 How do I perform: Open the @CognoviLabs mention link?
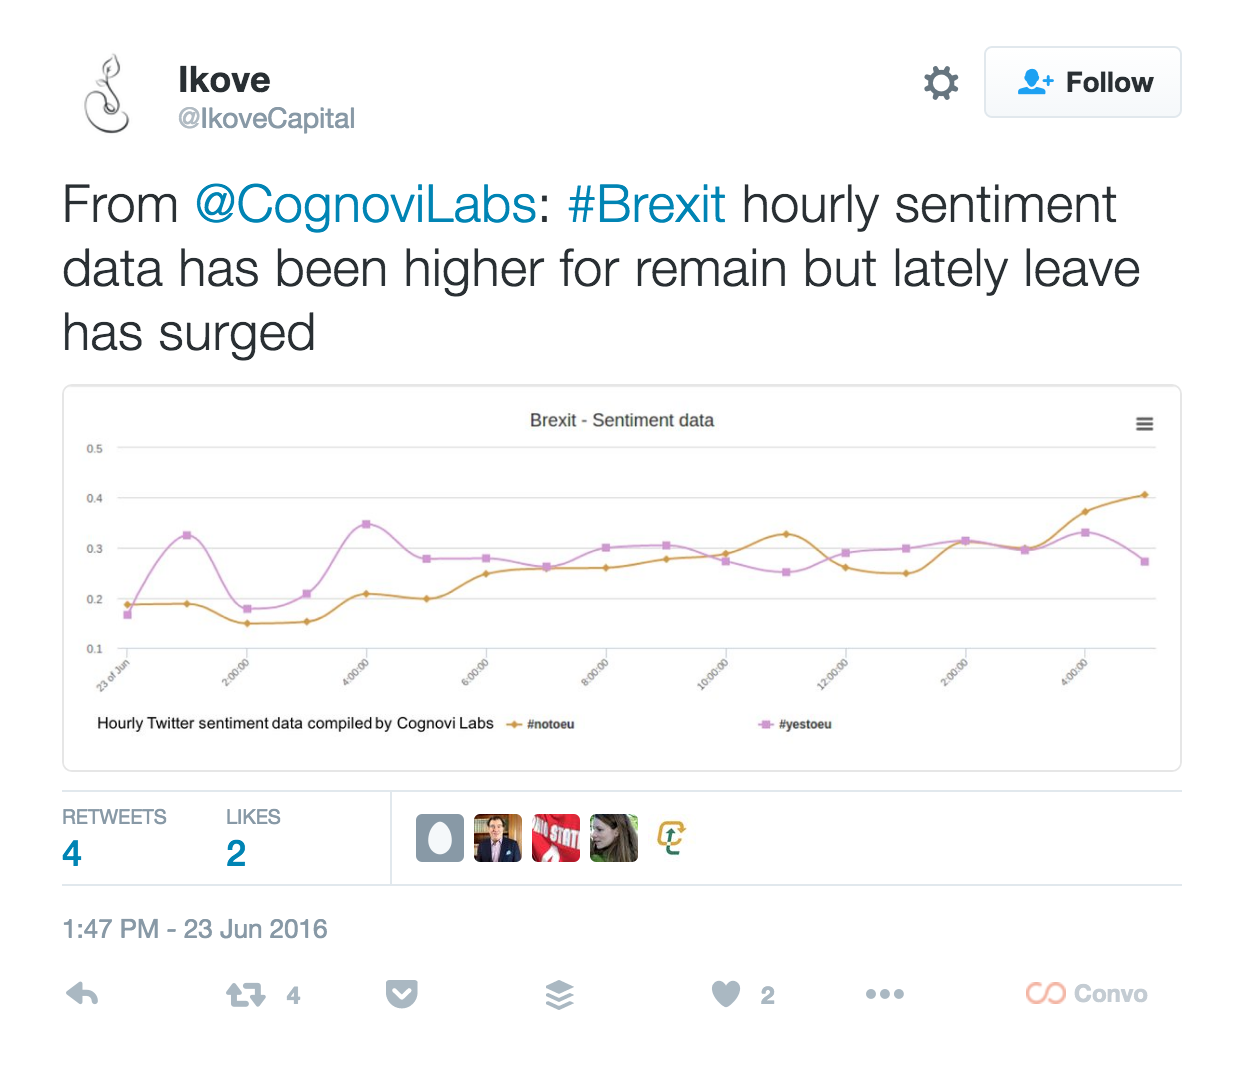coord(366,205)
